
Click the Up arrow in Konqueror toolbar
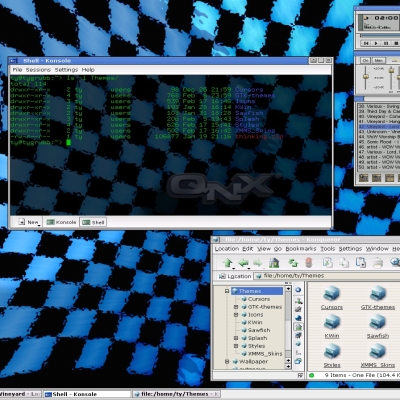[x=228, y=263]
